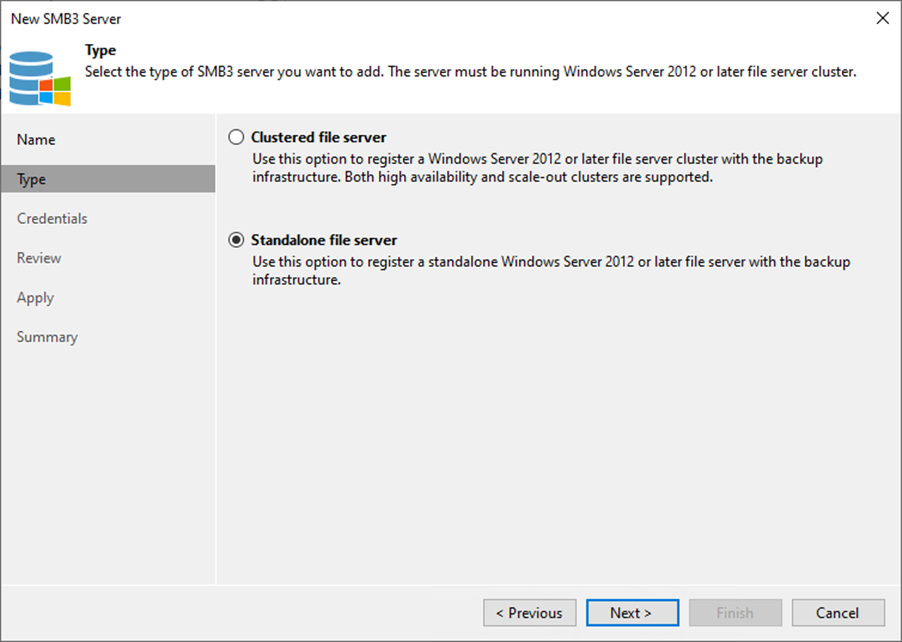Click the Previous button
Viewport: 902px width, 642px height.
pyautogui.click(x=529, y=613)
